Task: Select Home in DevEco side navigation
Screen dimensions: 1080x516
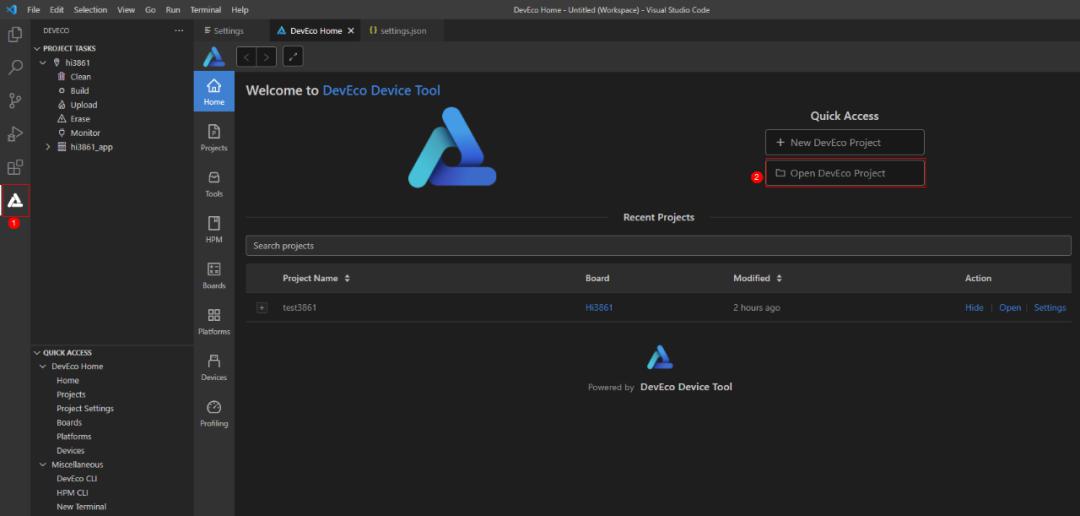Action: [x=214, y=92]
